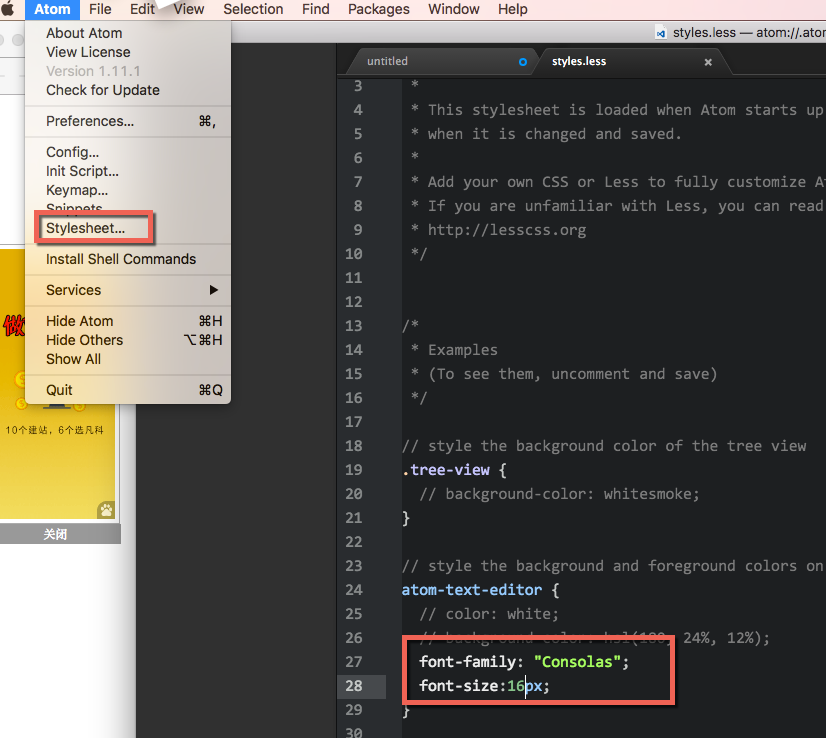Select View License menu entry
This screenshot has height=738, width=826.
pos(128,52)
